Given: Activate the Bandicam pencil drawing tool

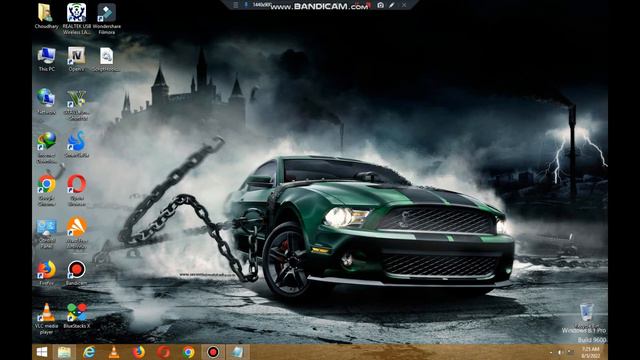Looking at the screenshot, I should tap(391, 5).
